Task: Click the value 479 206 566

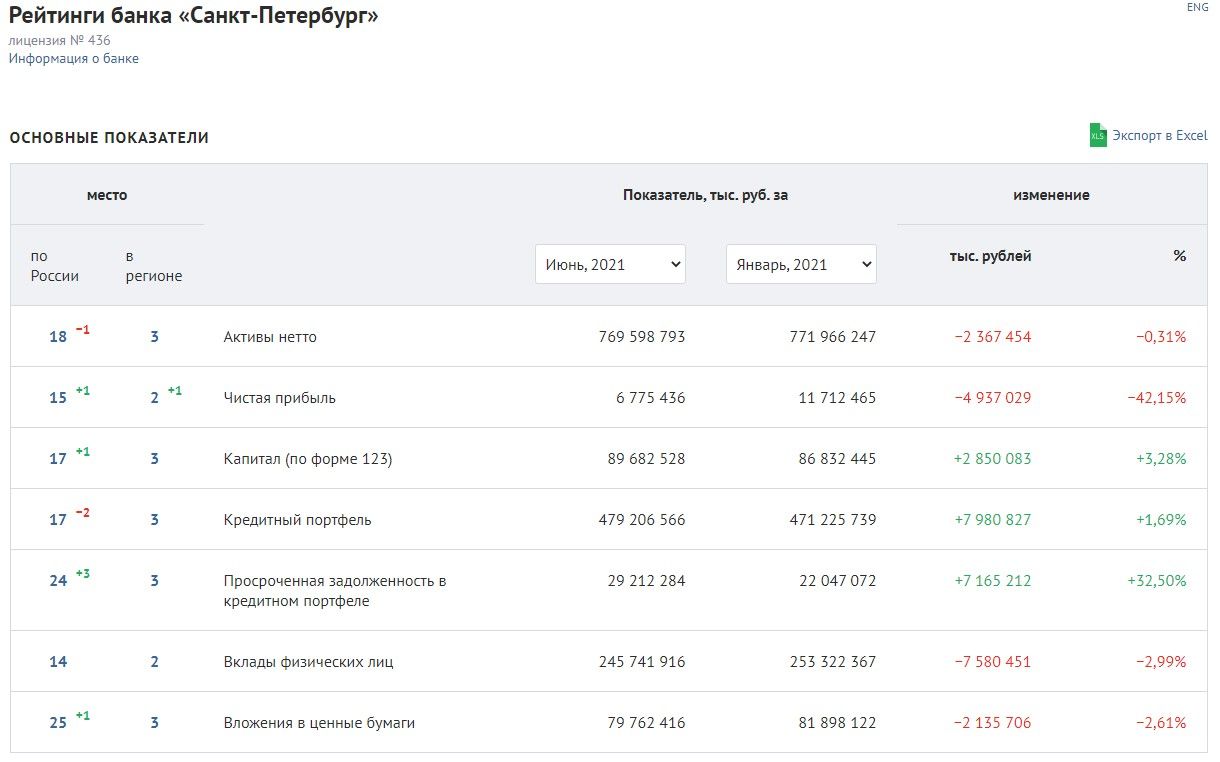Action: click(x=642, y=520)
